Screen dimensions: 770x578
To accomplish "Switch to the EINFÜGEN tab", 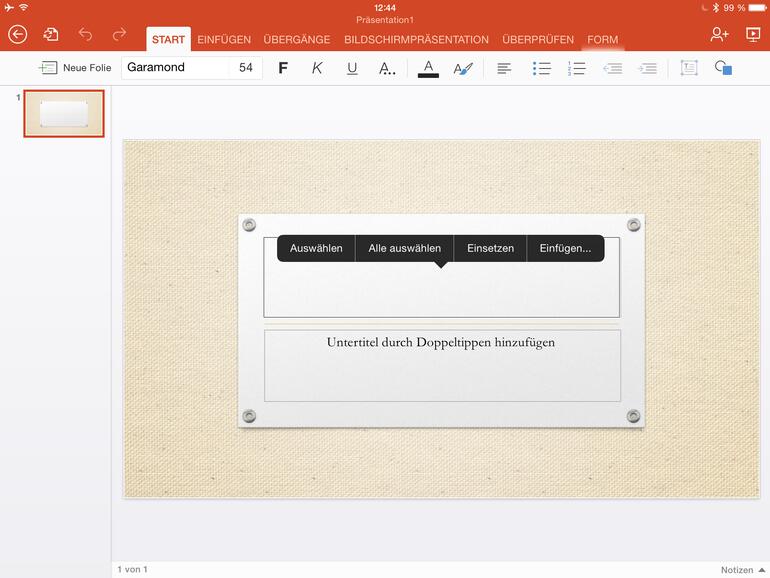I will pyautogui.click(x=224, y=40).
